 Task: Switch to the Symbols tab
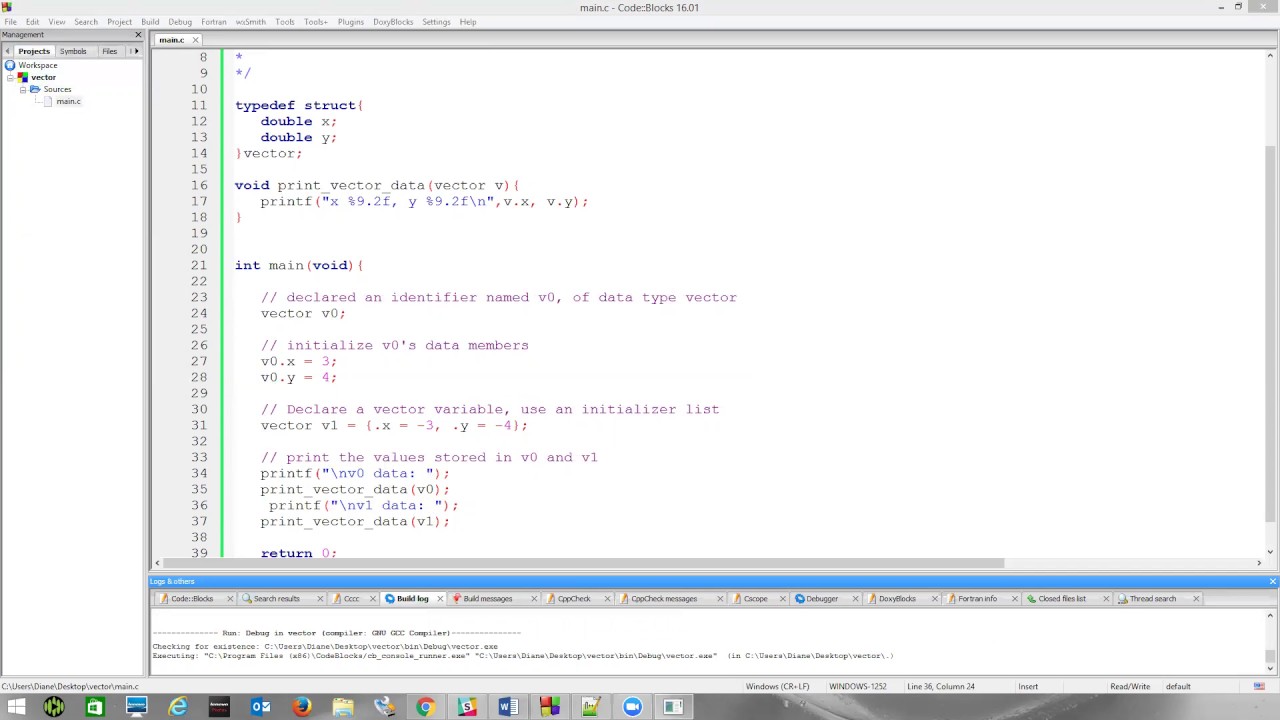point(73,51)
